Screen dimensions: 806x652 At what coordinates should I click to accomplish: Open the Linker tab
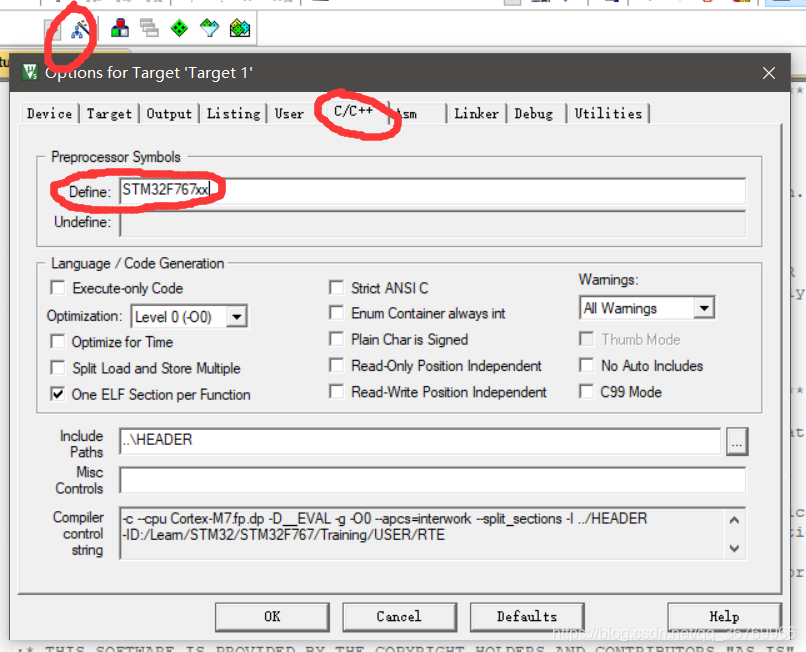click(x=477, y=114)
